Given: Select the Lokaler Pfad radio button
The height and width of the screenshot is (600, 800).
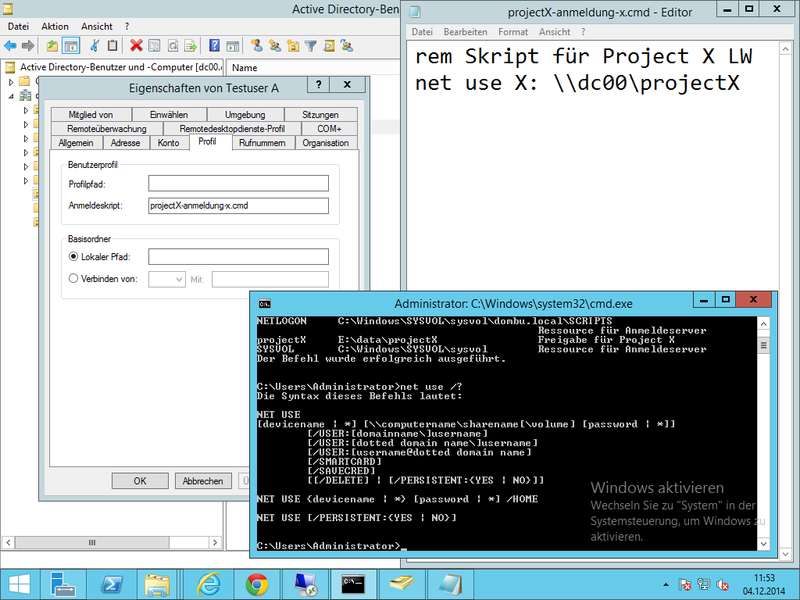Looking at the screenshot, I should click(x=74, y=257).
